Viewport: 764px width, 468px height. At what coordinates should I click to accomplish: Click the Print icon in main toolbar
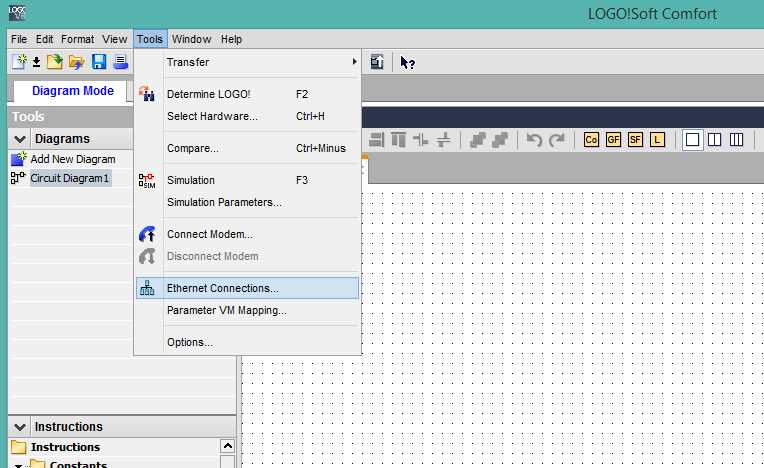tap(120, 62)
